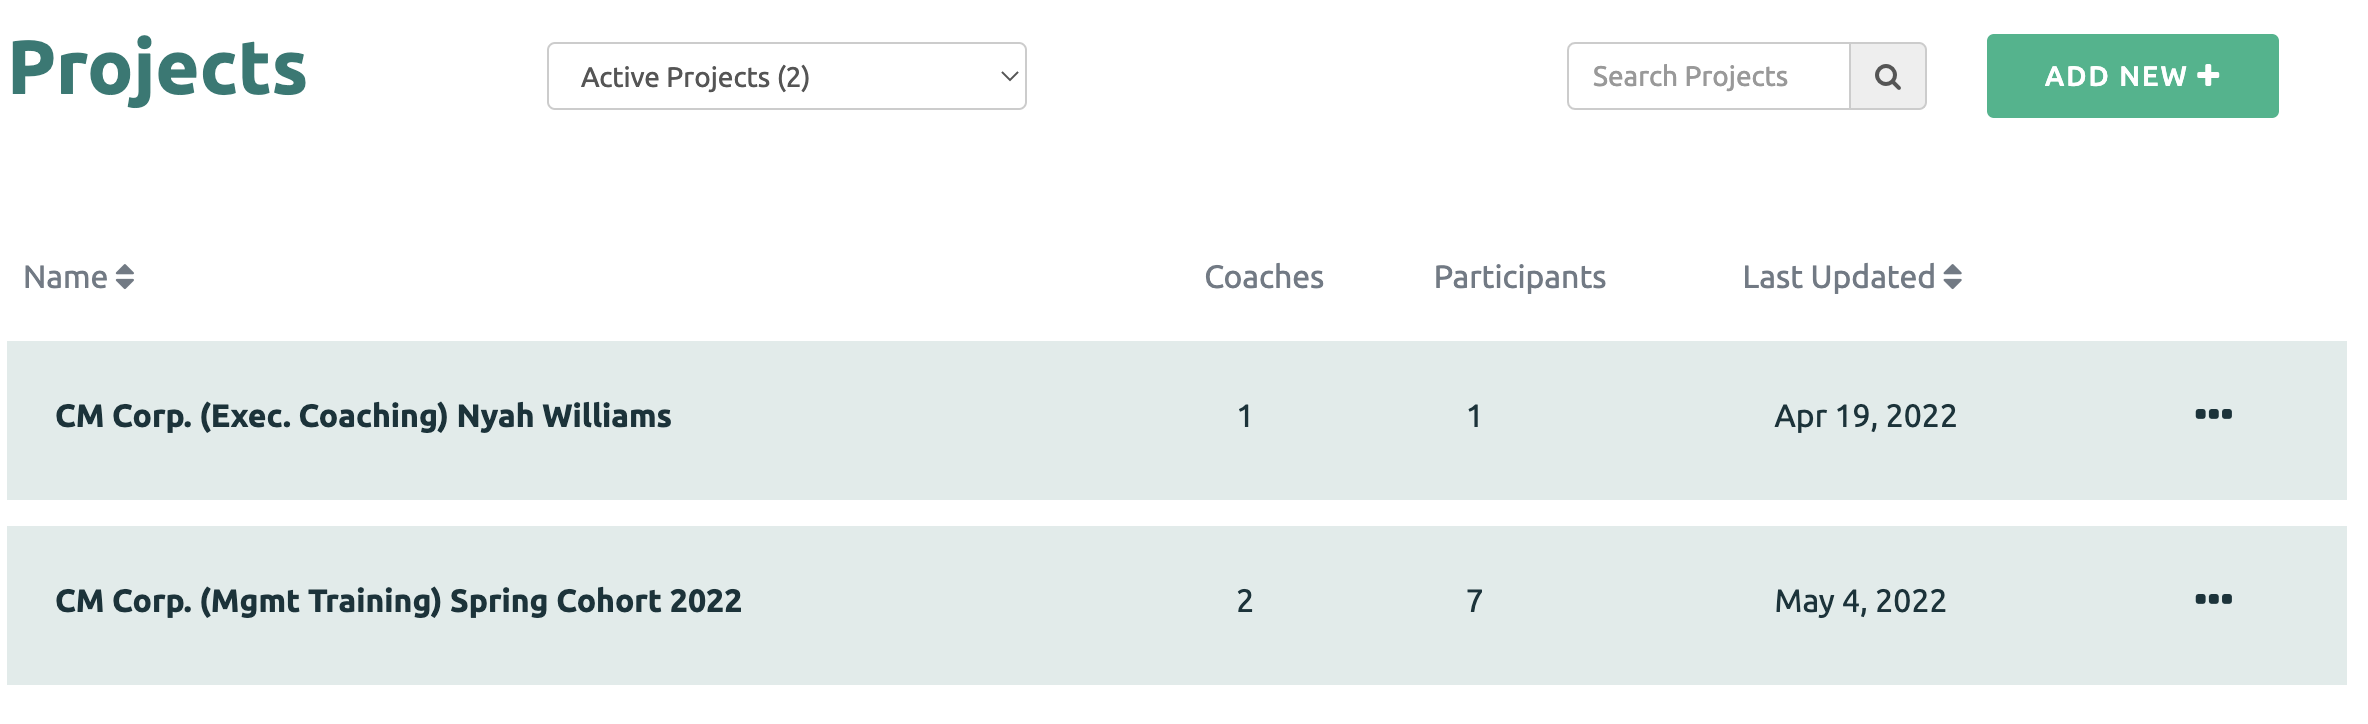Click the Projects page title
The height and width of the screenshot is (724, 2368).
[158, 70]
